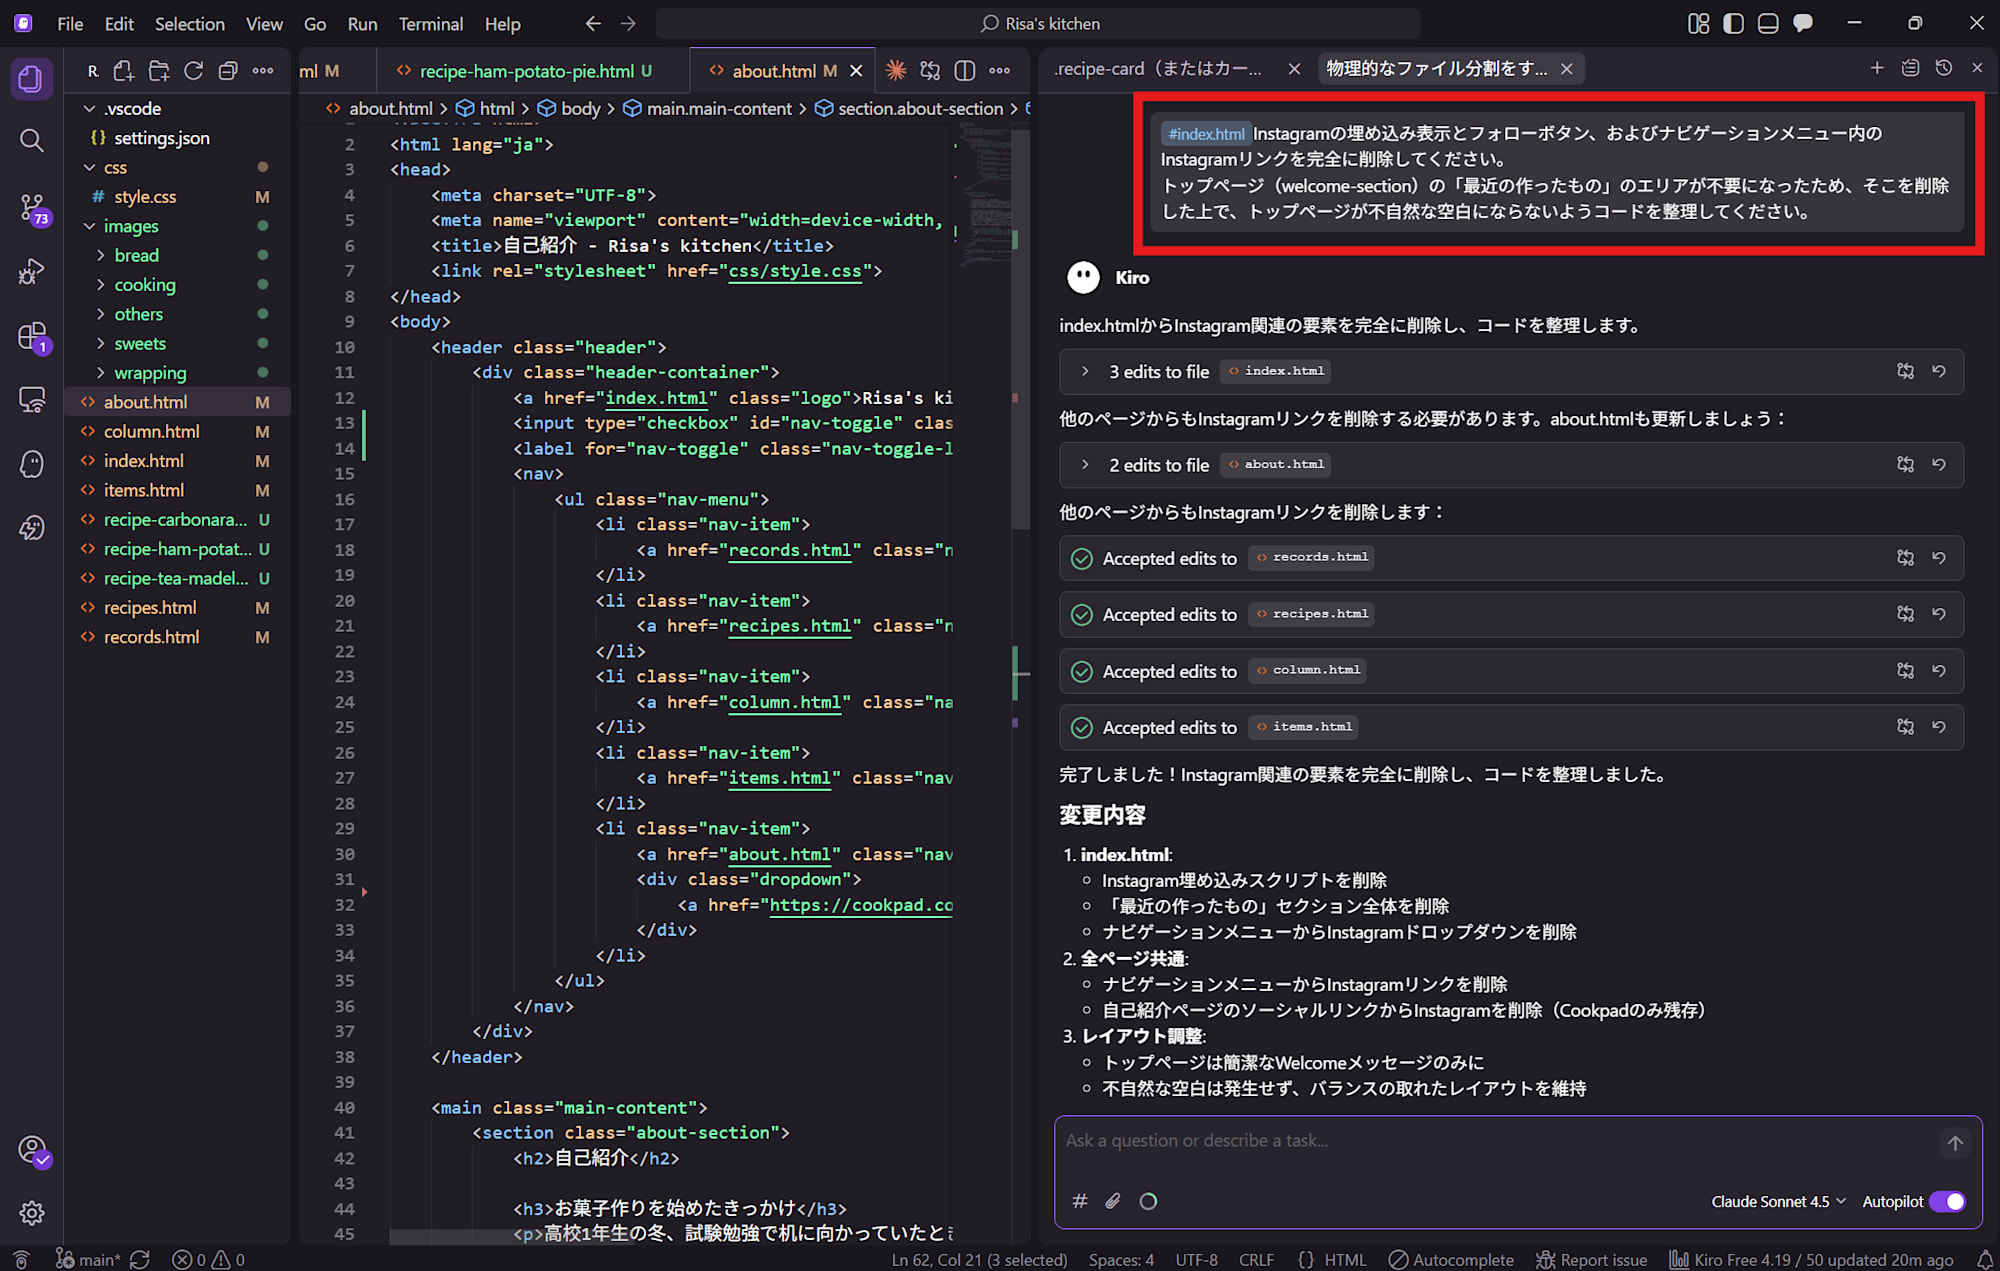Click the split editor icon
The width and height of the screenshot is (2000, 1271).
964,71
